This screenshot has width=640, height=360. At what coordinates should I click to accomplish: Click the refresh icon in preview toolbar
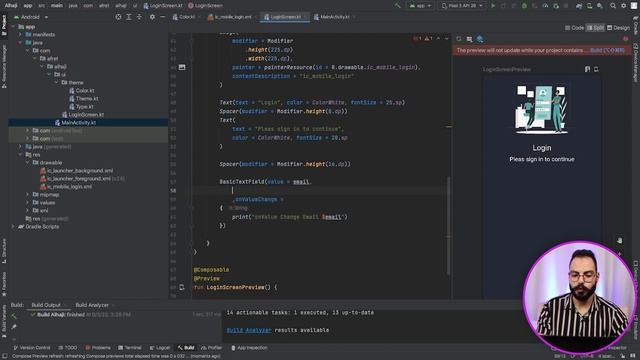point(459,39)
